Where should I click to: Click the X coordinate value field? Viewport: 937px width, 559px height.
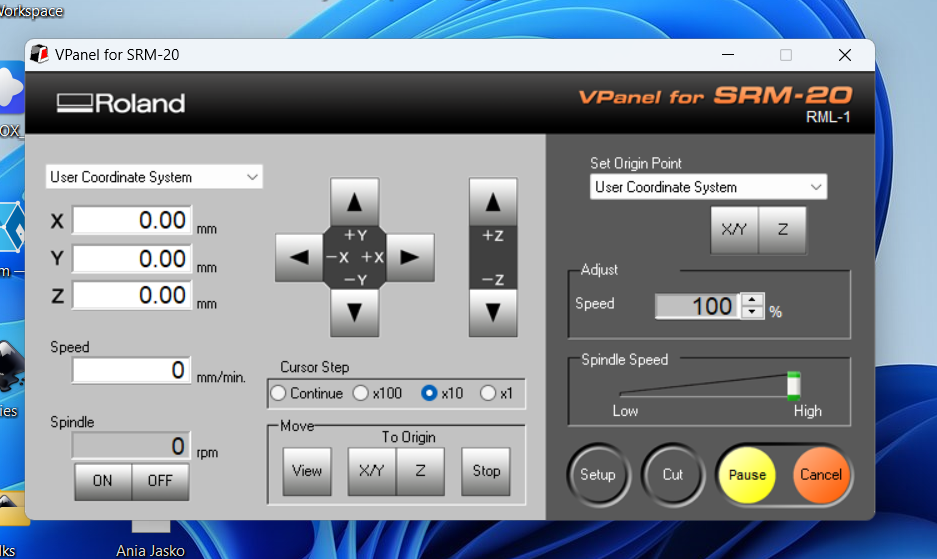tap(132, 221)
